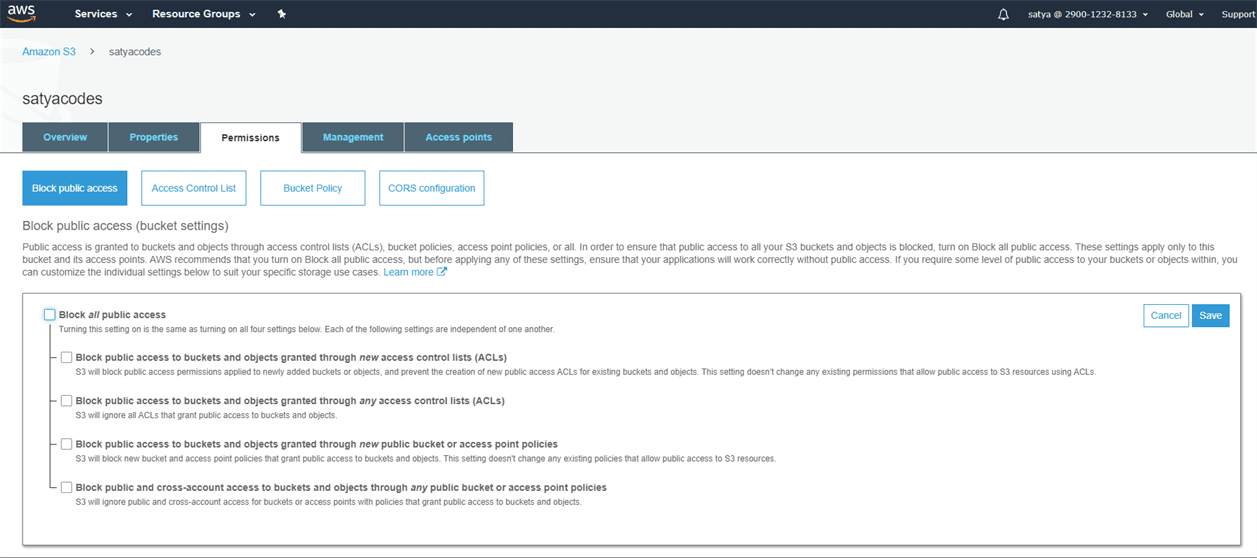The width and height of the screenshot is (1257, 558).
Task: Expand the Services dropdown menu
Action: 103,14
